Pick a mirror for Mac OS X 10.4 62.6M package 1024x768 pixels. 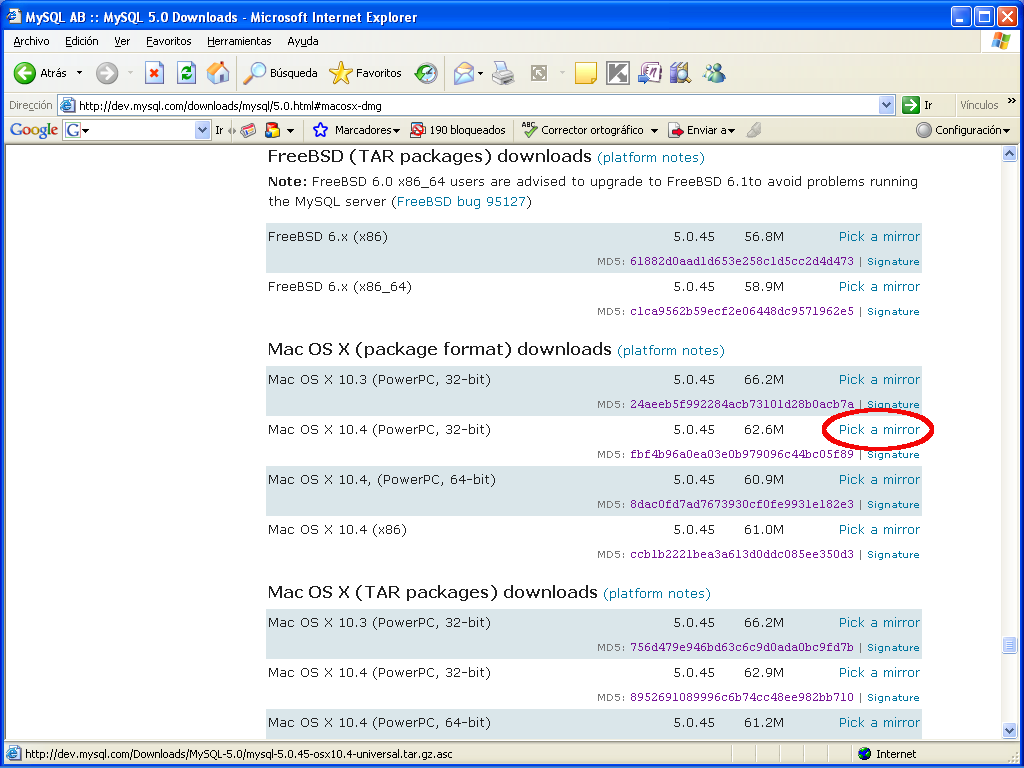click(879, 430)
